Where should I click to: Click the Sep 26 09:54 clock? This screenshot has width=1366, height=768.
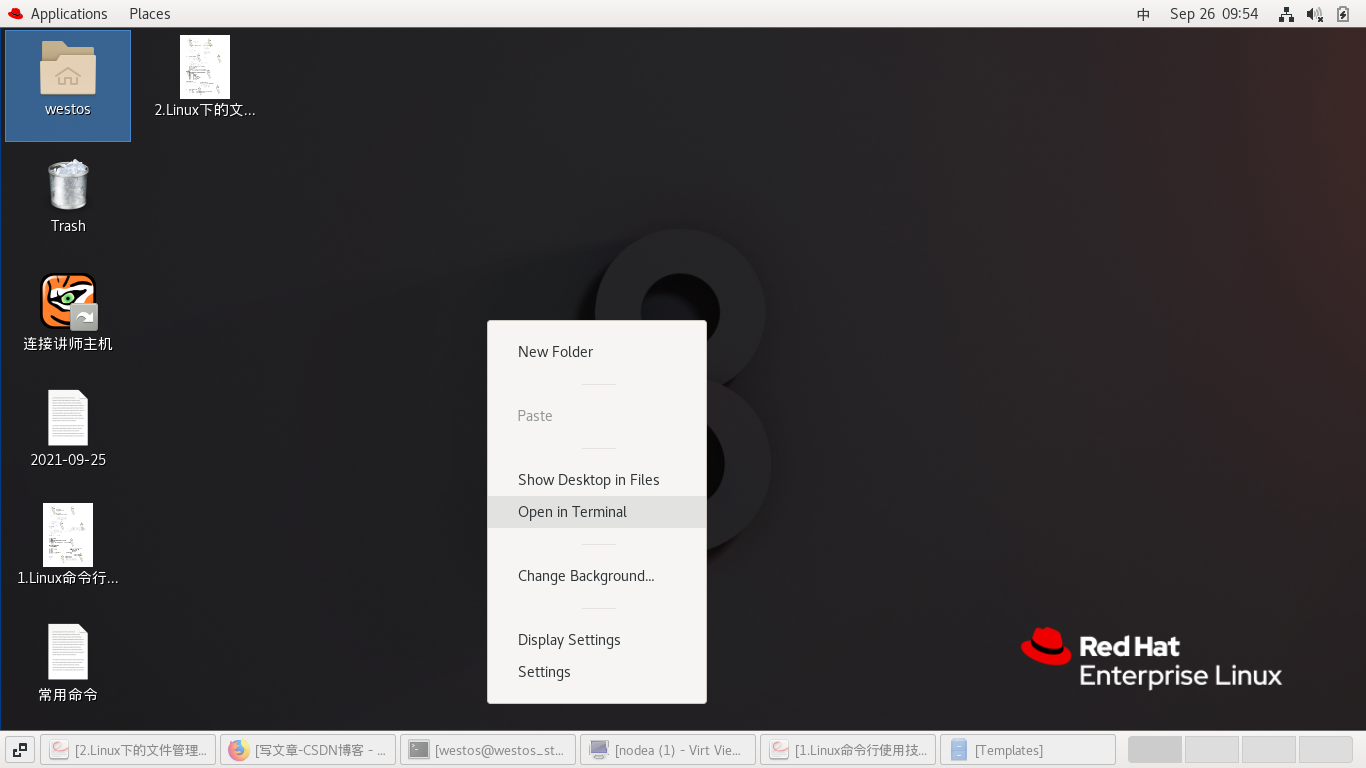pos(1214,14)
